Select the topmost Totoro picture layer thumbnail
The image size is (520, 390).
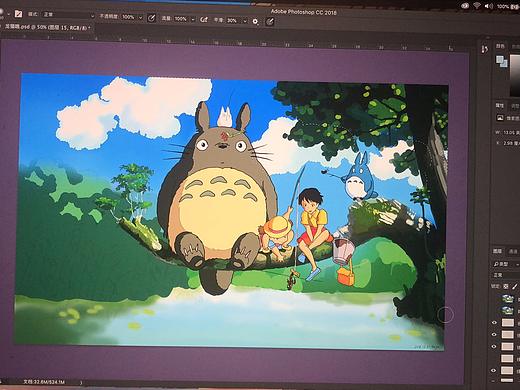pyautogui.click(x=508, y=299)
